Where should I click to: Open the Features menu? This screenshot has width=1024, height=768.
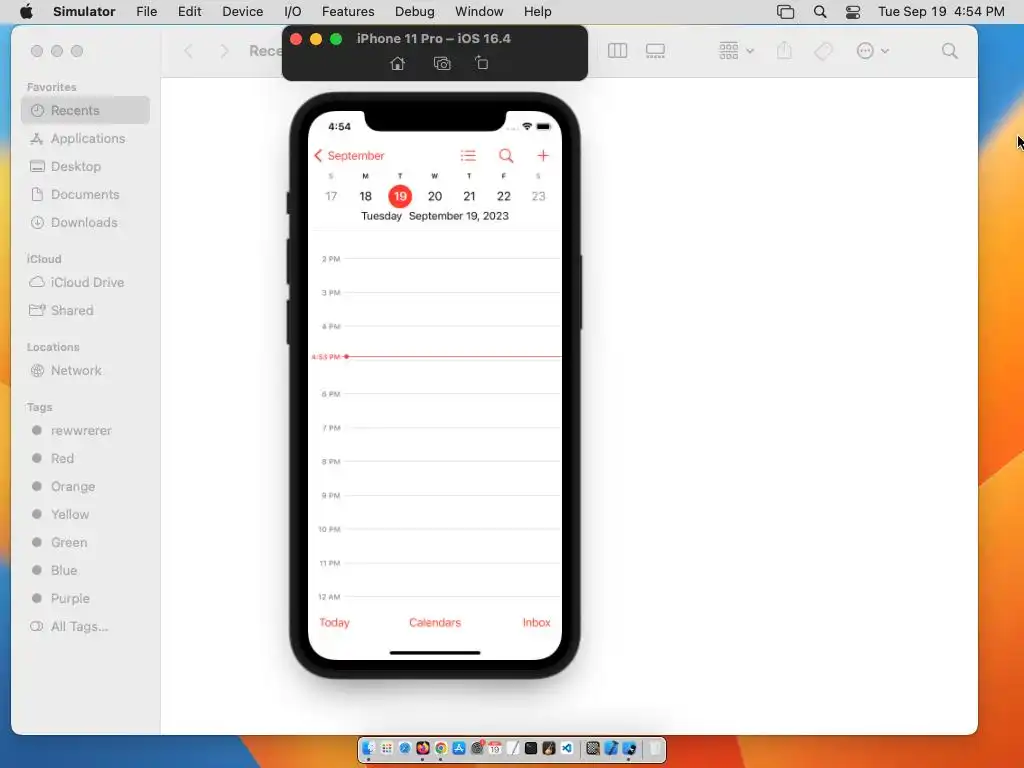click(x=348, y=12)
